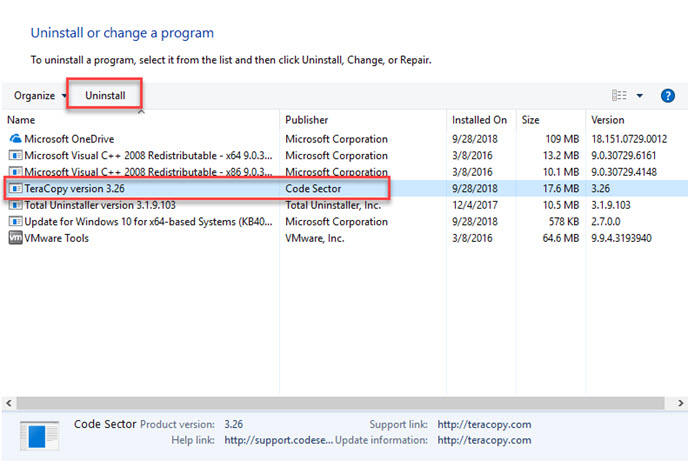Click VMware, Inc. publisher cell
This screenshot has height=461, width=688.
(x=315, y=238)
